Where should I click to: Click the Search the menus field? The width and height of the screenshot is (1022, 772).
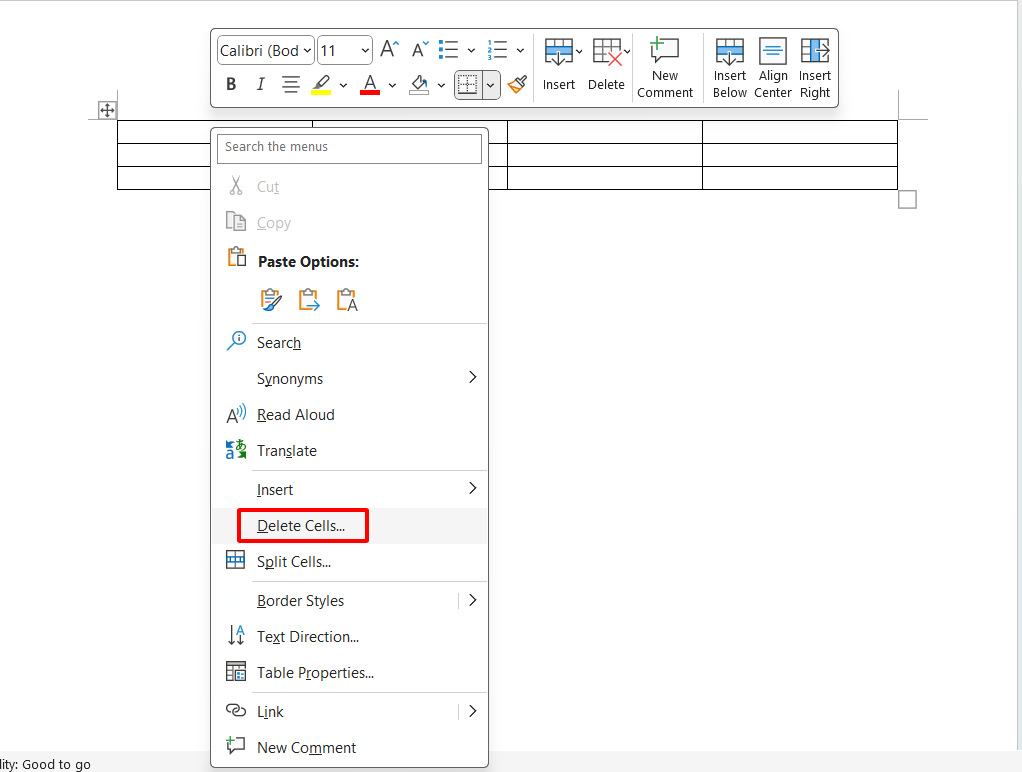pos(349,148)
